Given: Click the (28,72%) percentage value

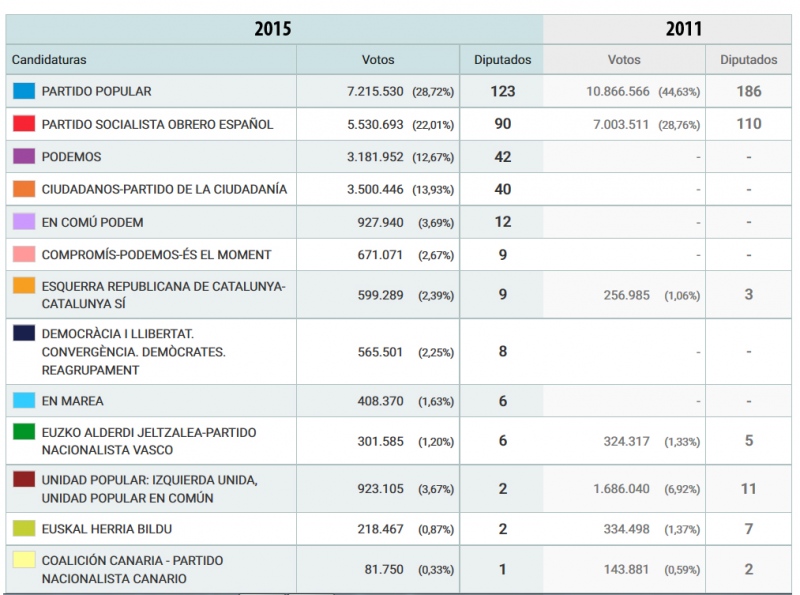Looking at the screenshot, I should (x=433, y=92).
